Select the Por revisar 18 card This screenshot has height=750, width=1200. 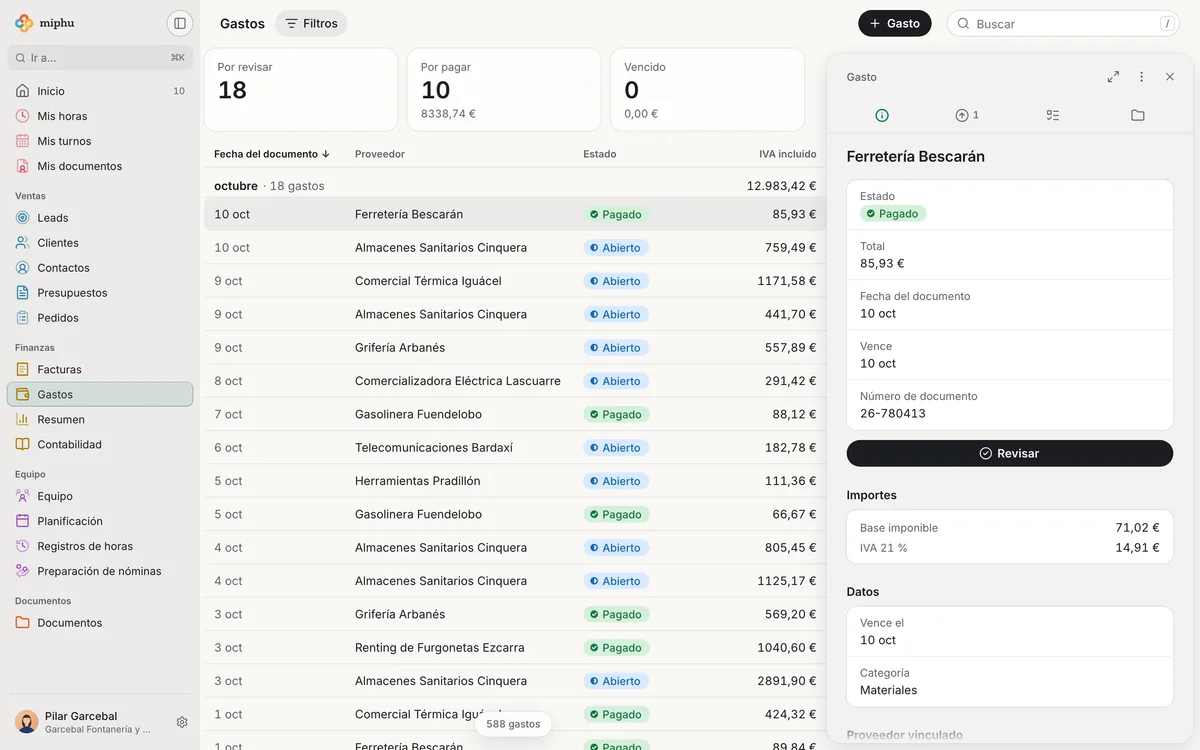point(301,90)
